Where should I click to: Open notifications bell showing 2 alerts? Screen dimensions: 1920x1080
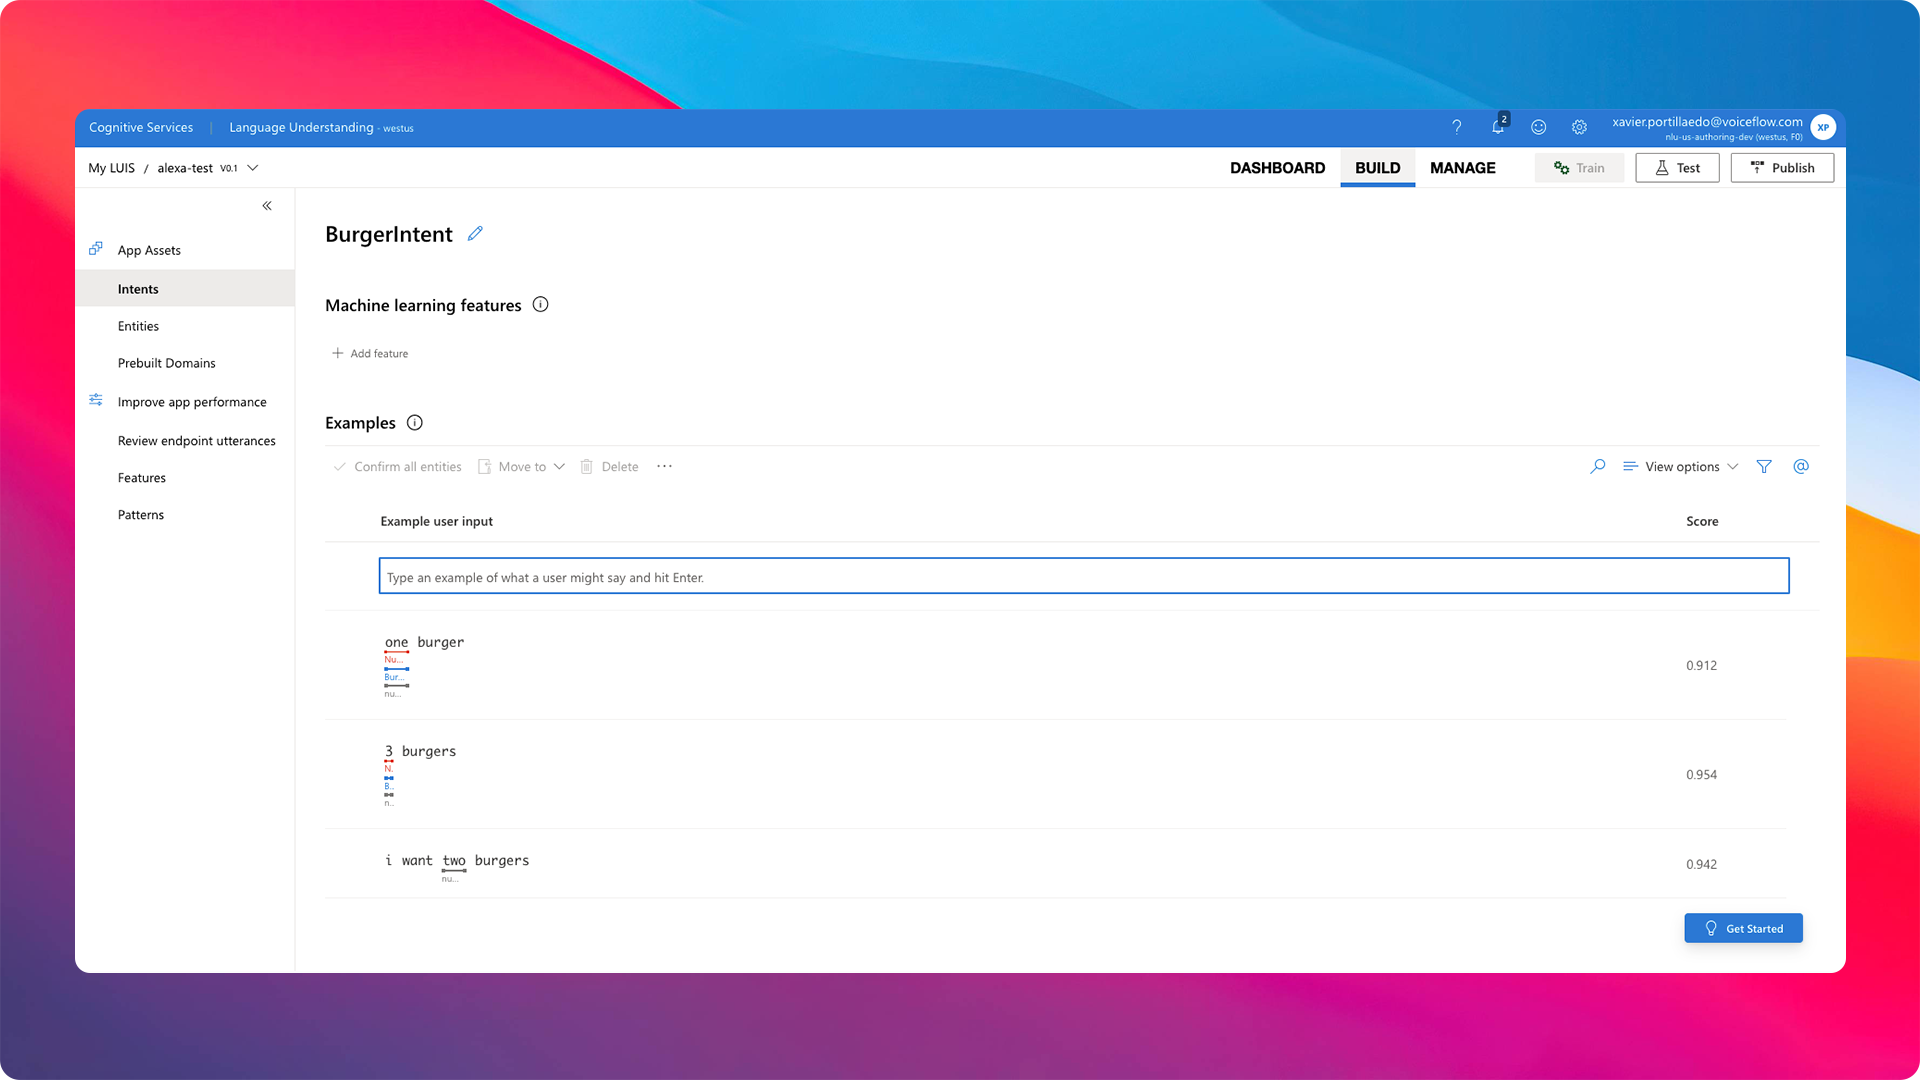tap(1498, 127)
